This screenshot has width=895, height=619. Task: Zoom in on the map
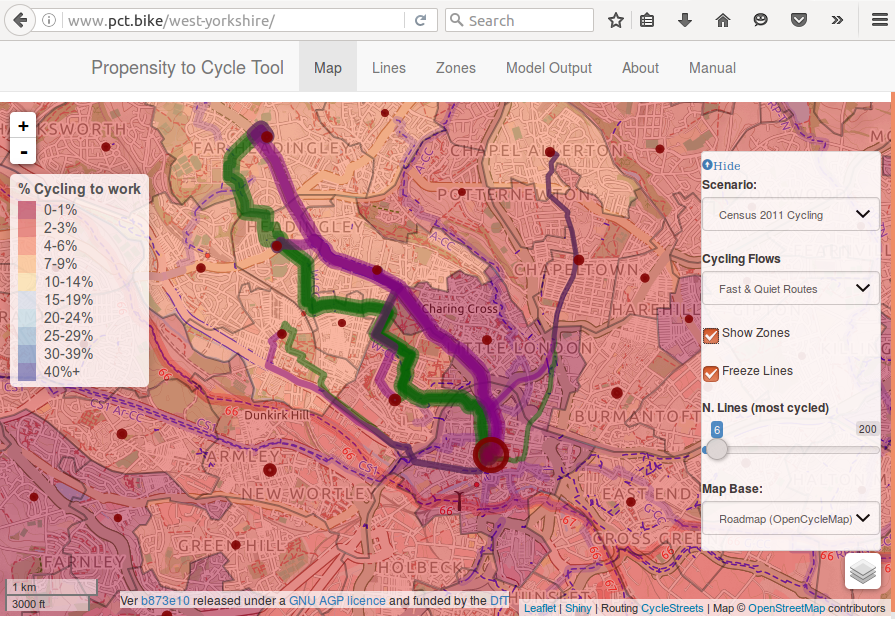[23, 126]
